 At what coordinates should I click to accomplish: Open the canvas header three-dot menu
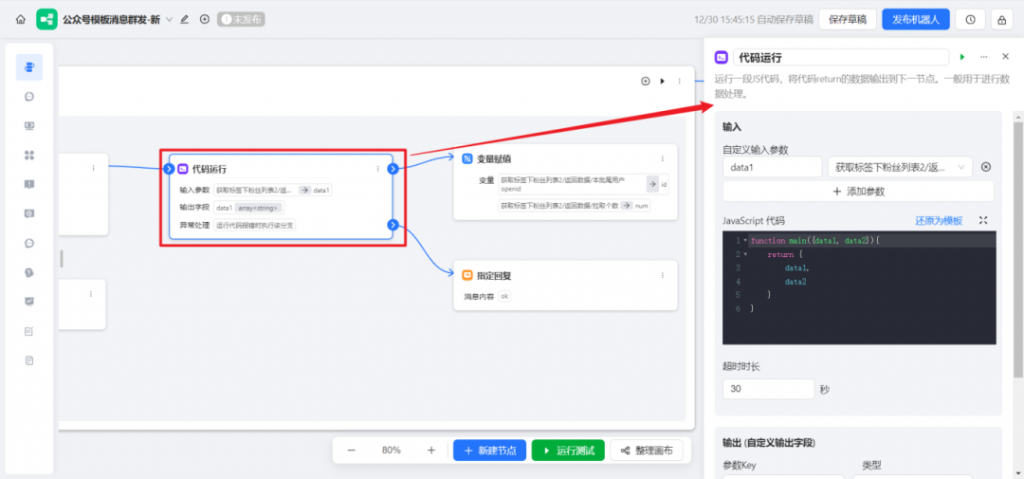[679, 81]
